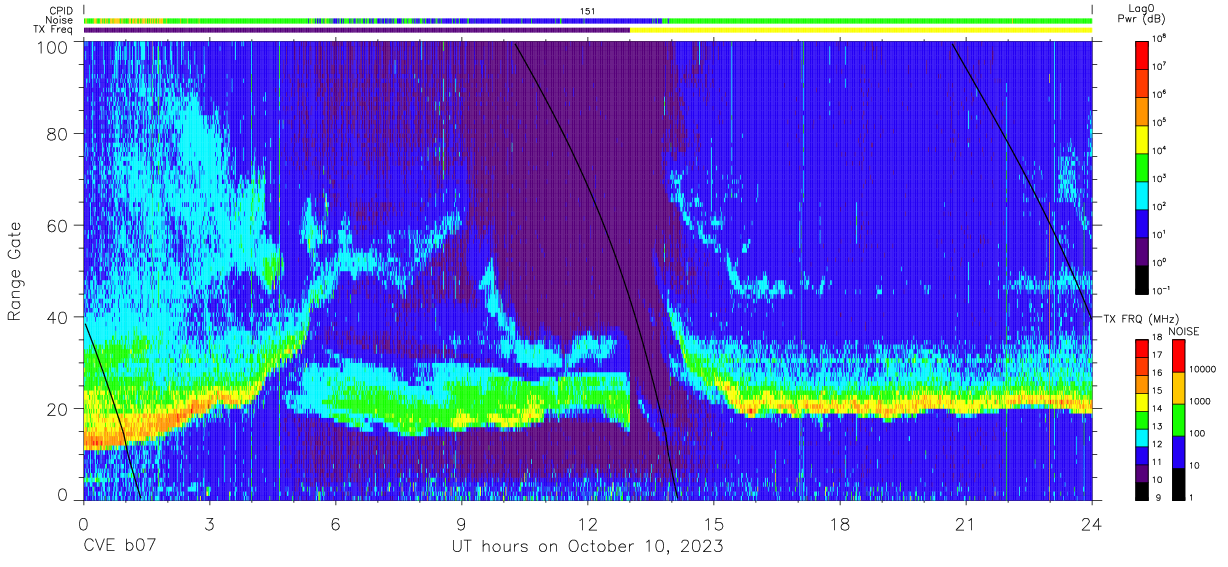Click the cyan 12 MHz segment of TX FRQ colorbar
This screenshot has height=567, width=1228.
(1142, 438)
